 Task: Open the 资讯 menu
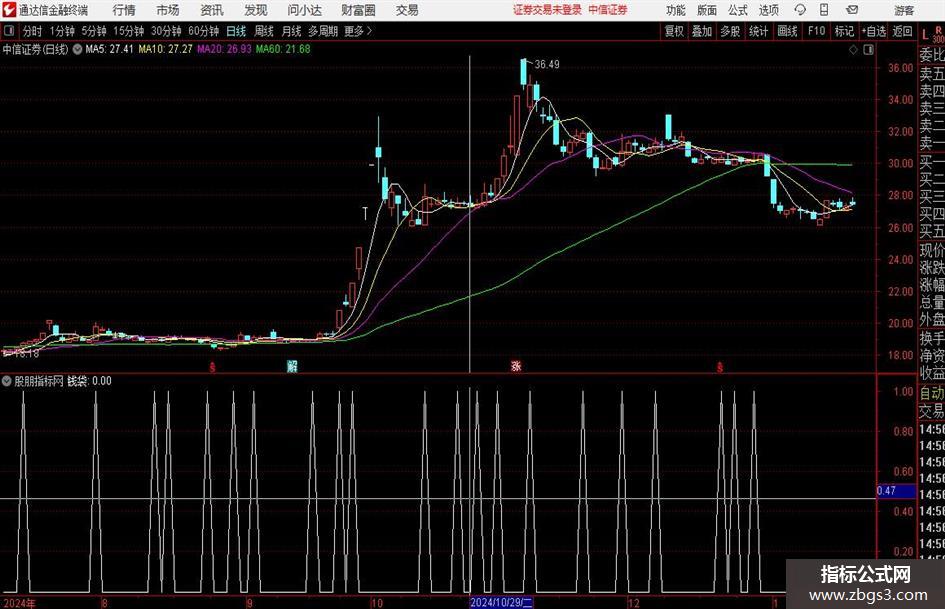tap(212, 10)
